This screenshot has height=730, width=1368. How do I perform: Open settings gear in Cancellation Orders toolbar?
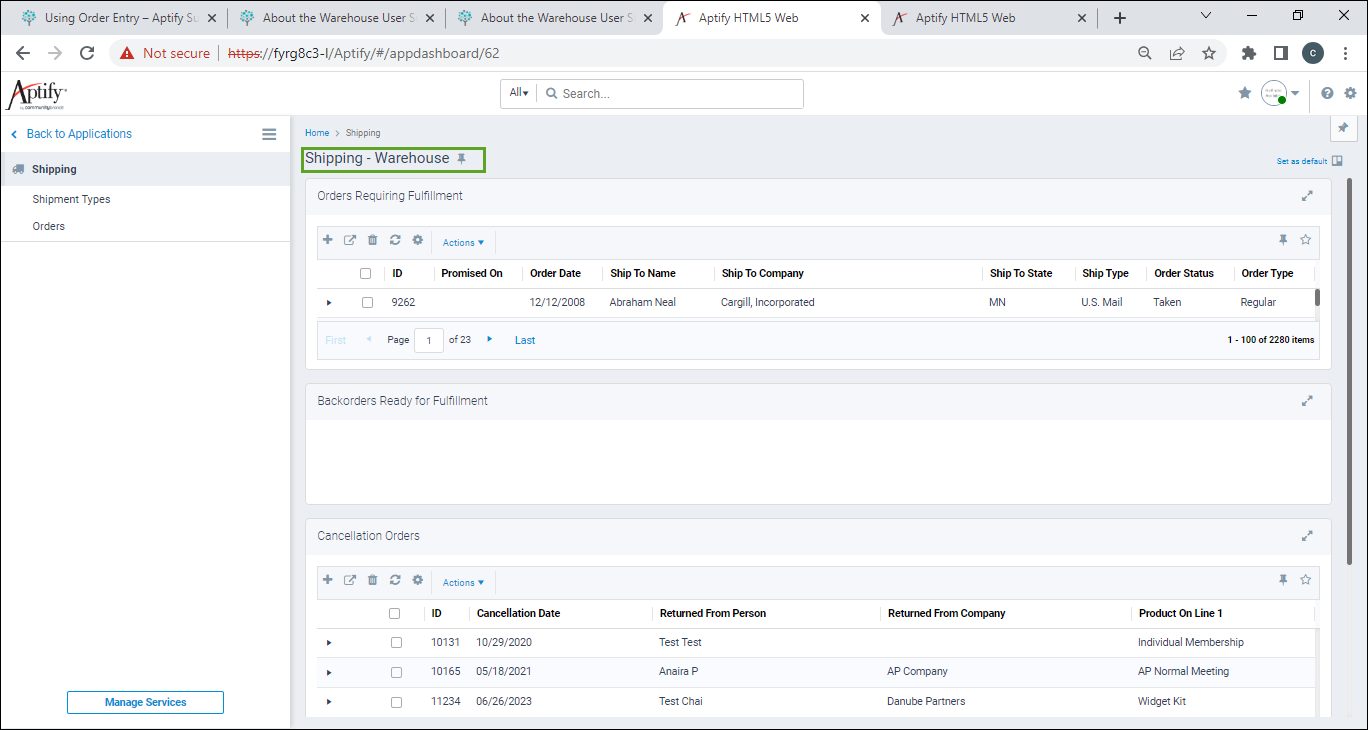point(418,580)
